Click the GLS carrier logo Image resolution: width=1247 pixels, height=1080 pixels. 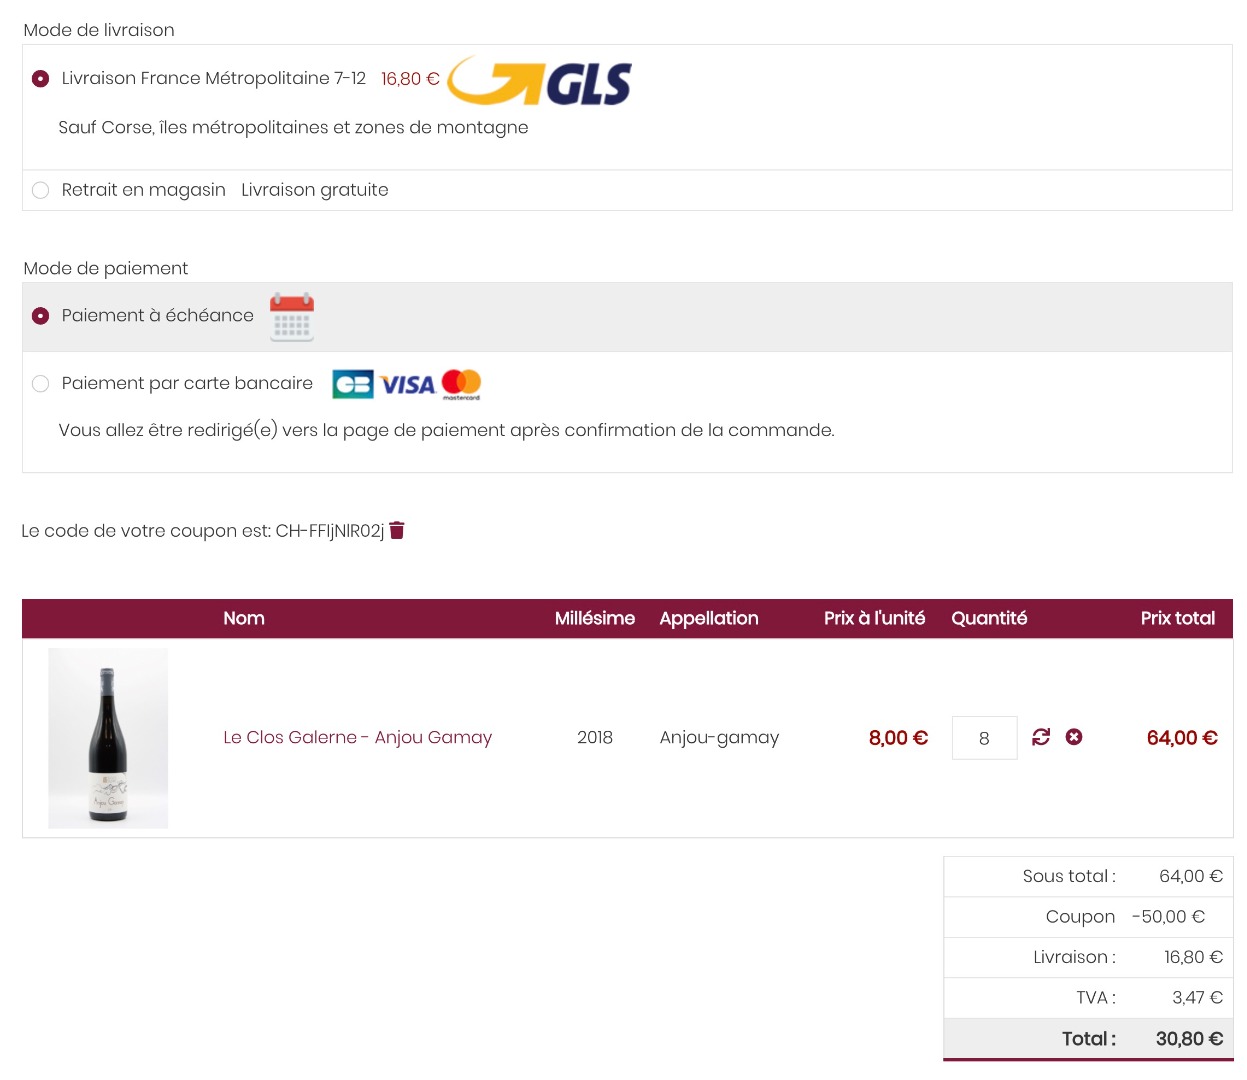(x=540, y=81)
